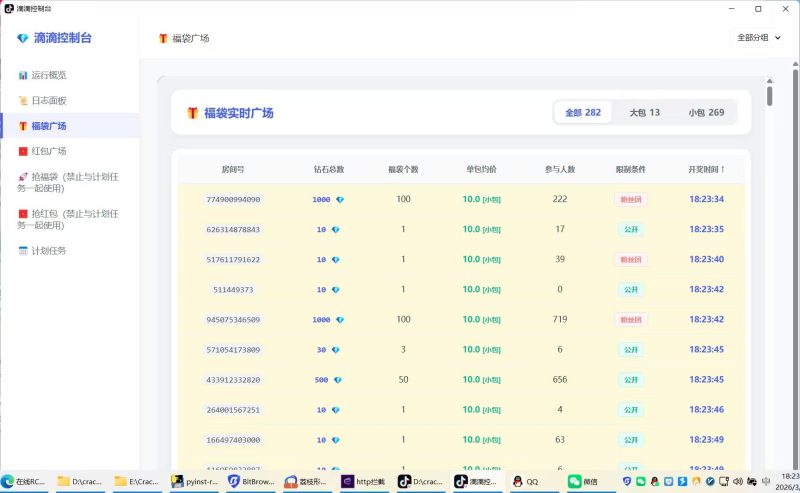Click room number 626314878843
The image size is (800, 493).
tap(233, 230)
